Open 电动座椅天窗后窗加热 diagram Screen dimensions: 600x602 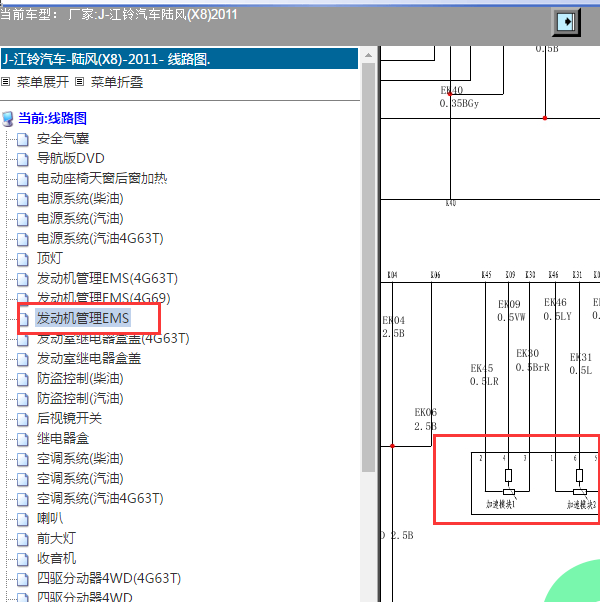102,179
